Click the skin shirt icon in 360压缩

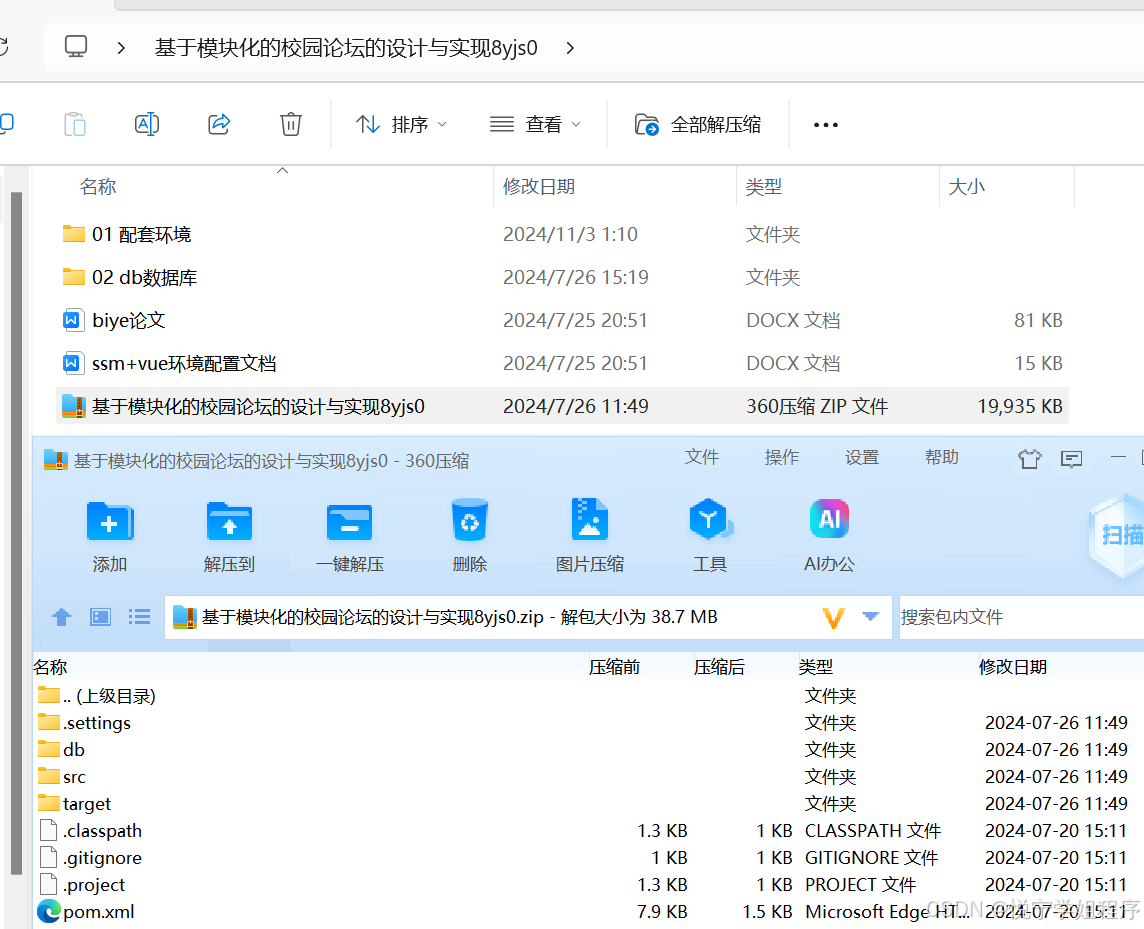click(1029, 459)
